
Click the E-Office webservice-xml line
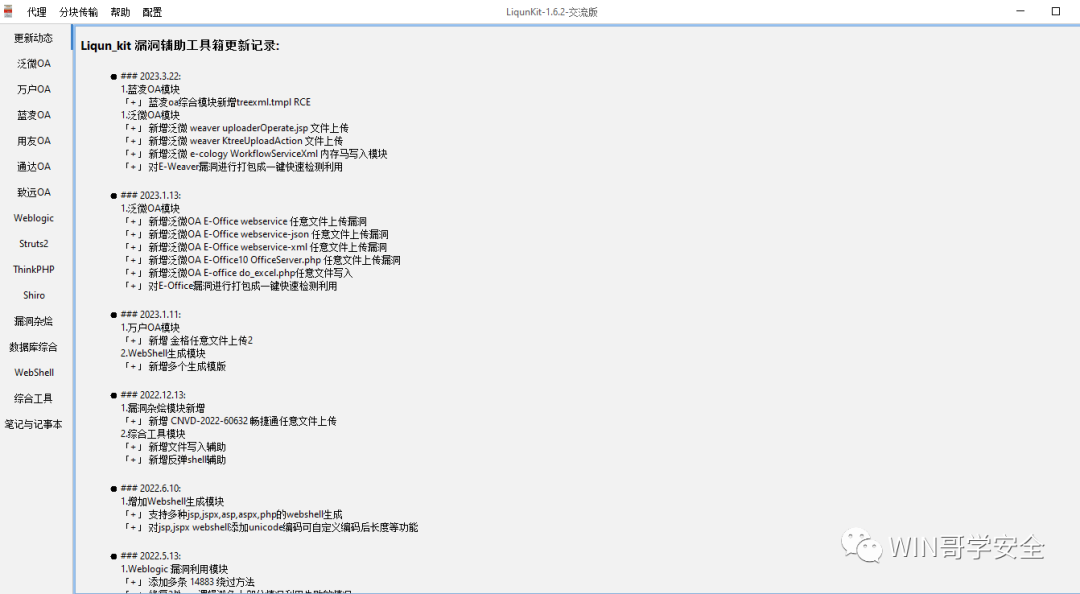click(256, 247)
